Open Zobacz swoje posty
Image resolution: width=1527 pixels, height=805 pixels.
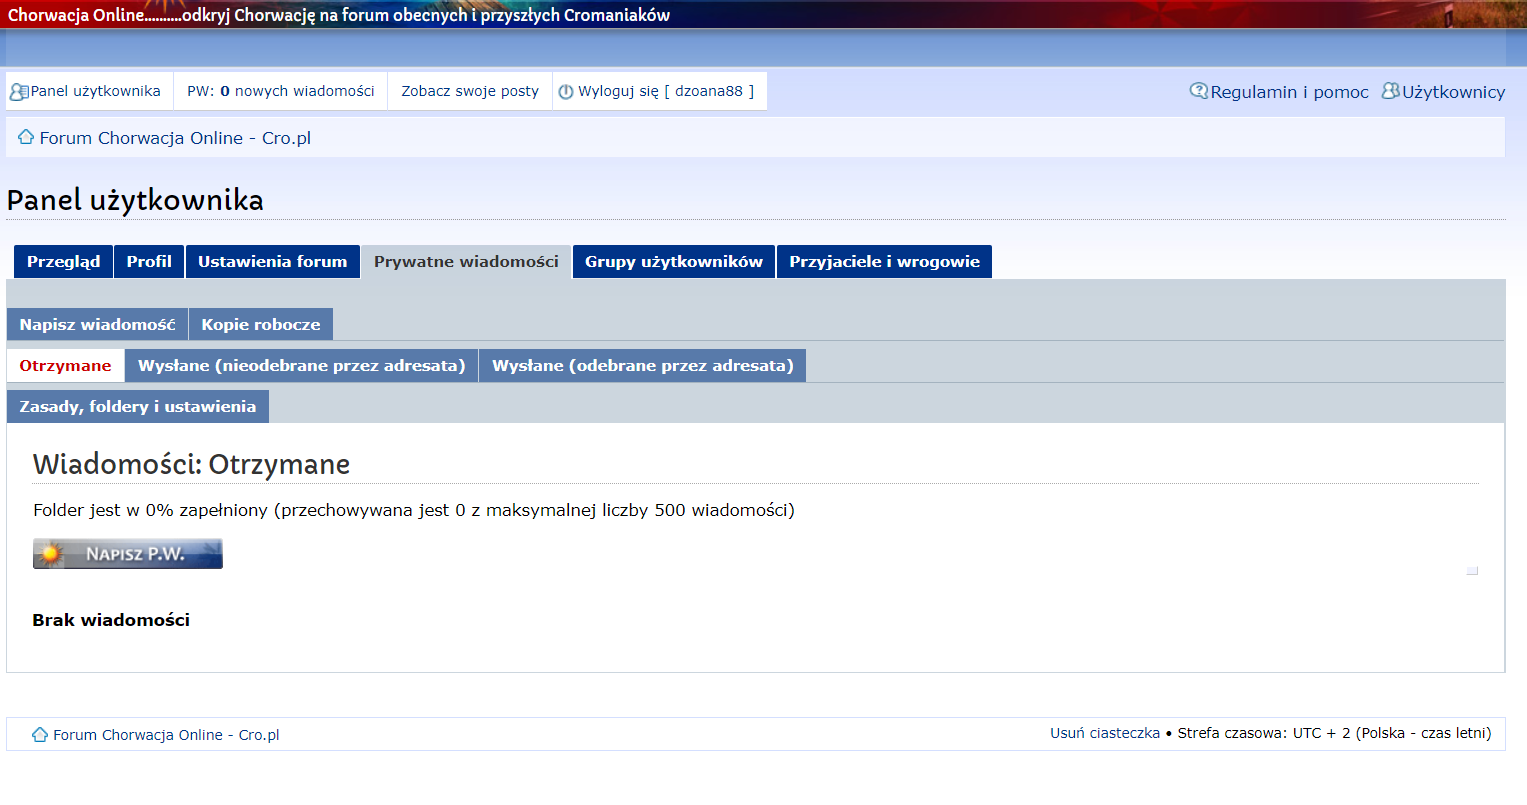click(x=469, y=90)
